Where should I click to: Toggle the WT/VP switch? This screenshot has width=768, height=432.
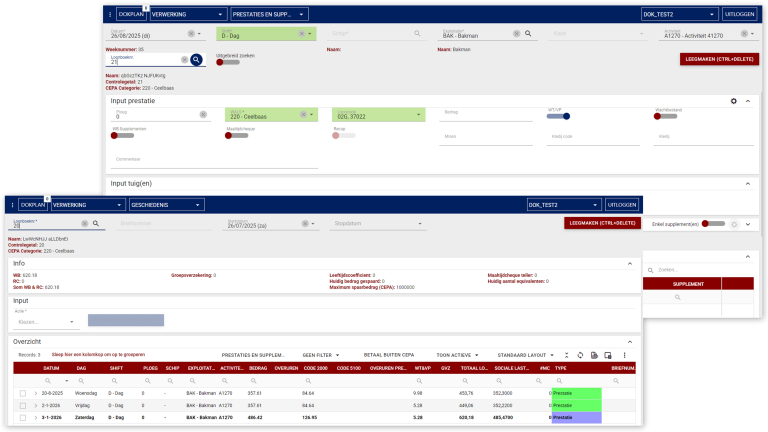click(558, 116)
